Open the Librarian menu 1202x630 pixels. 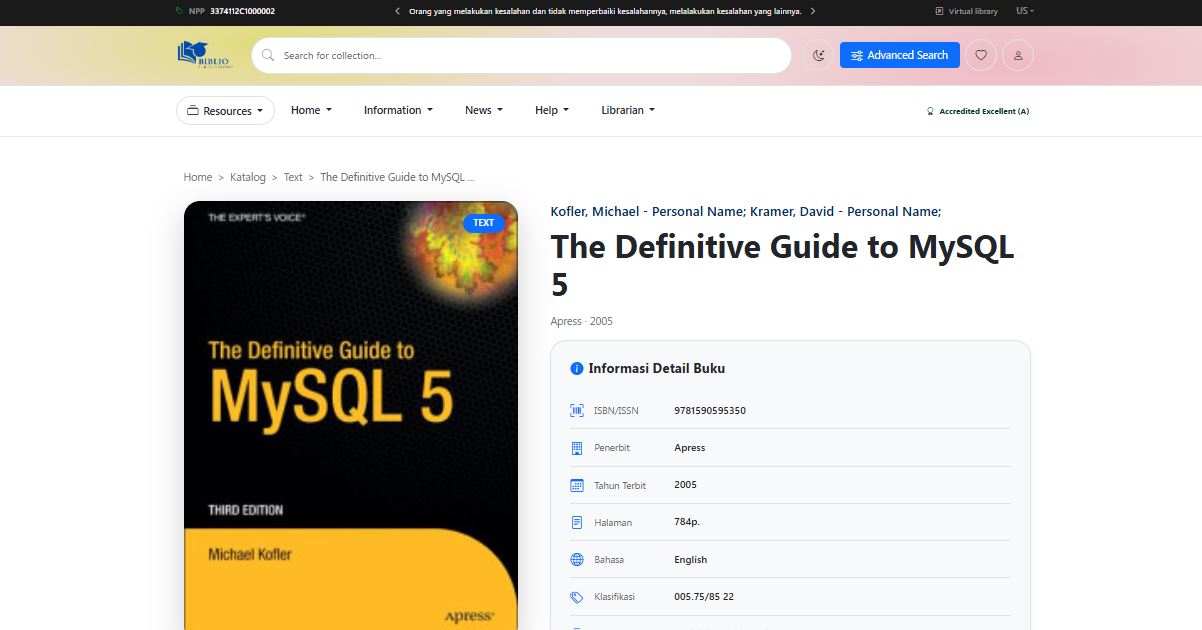click(x=628, y=110)
